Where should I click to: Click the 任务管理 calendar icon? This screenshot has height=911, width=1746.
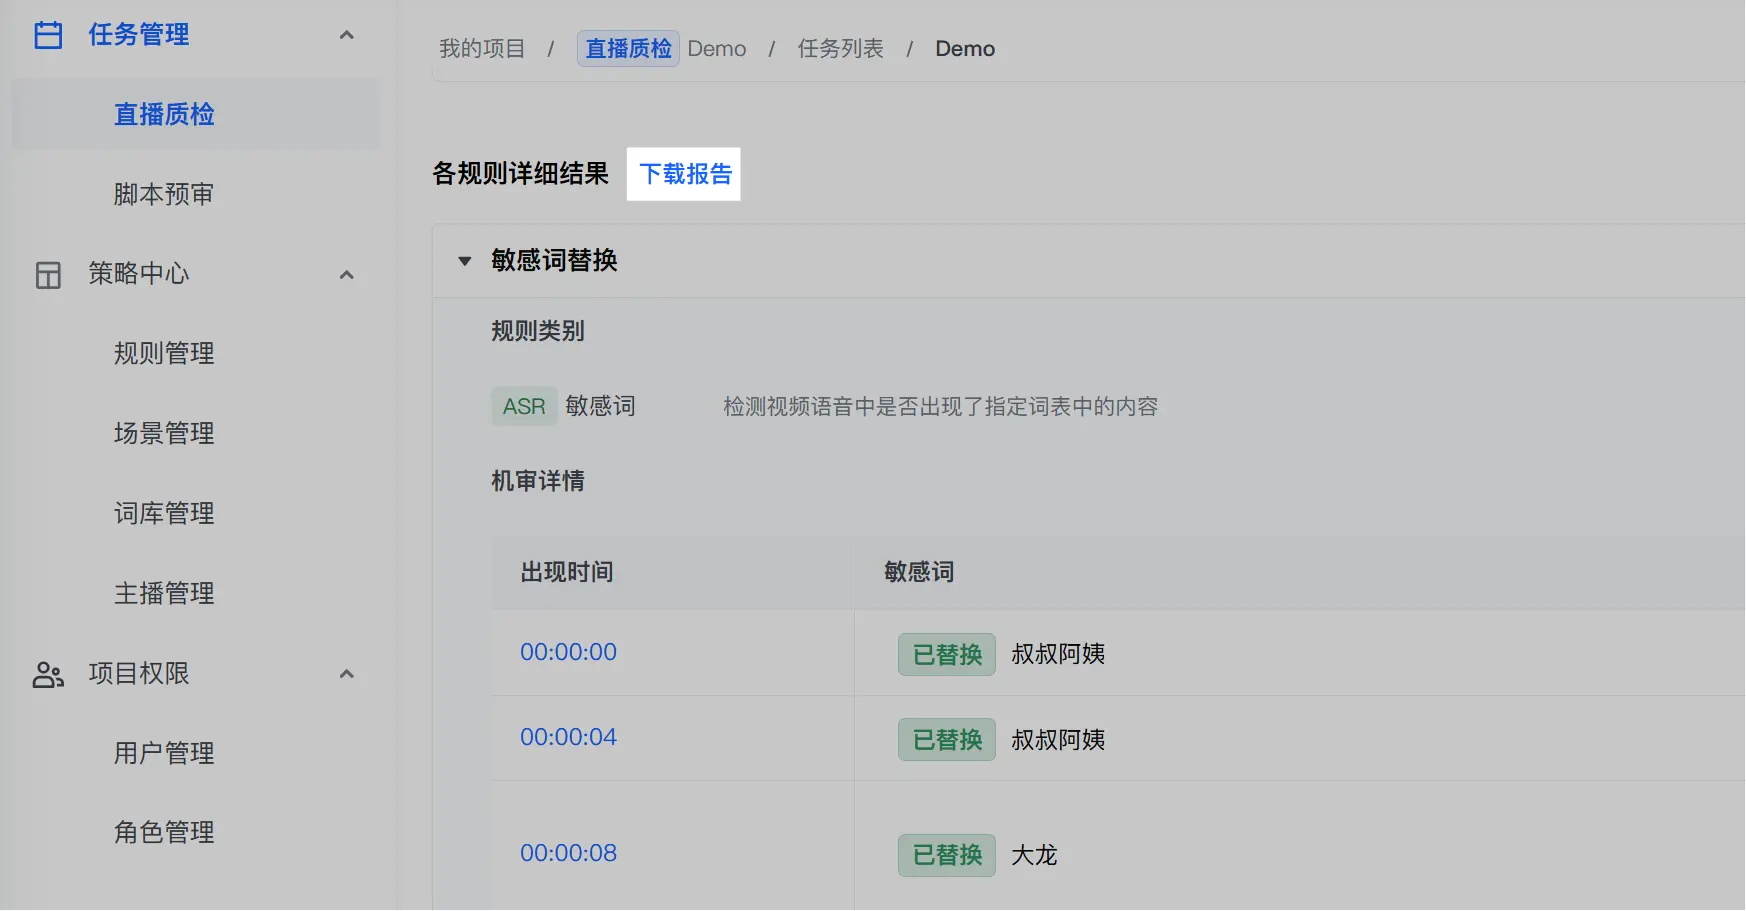tap(48, 35)
